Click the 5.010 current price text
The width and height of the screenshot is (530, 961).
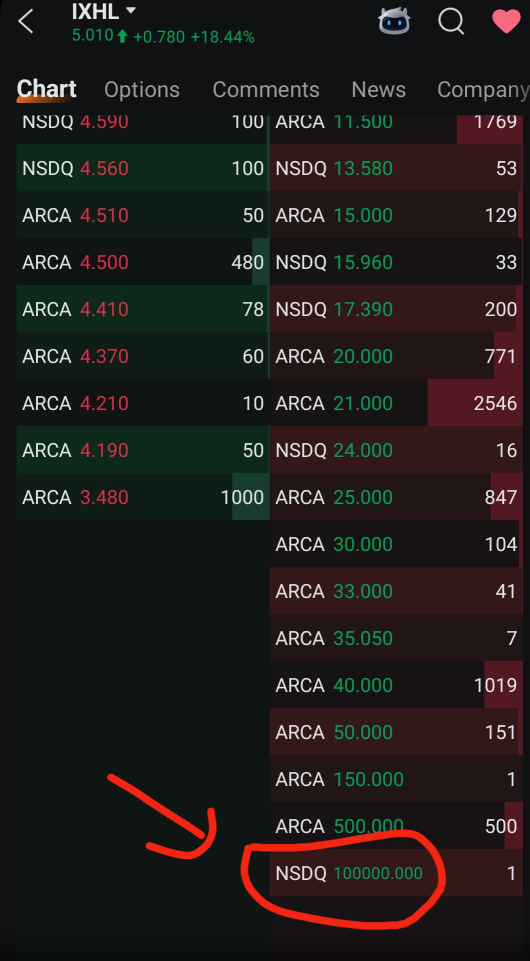93,36
